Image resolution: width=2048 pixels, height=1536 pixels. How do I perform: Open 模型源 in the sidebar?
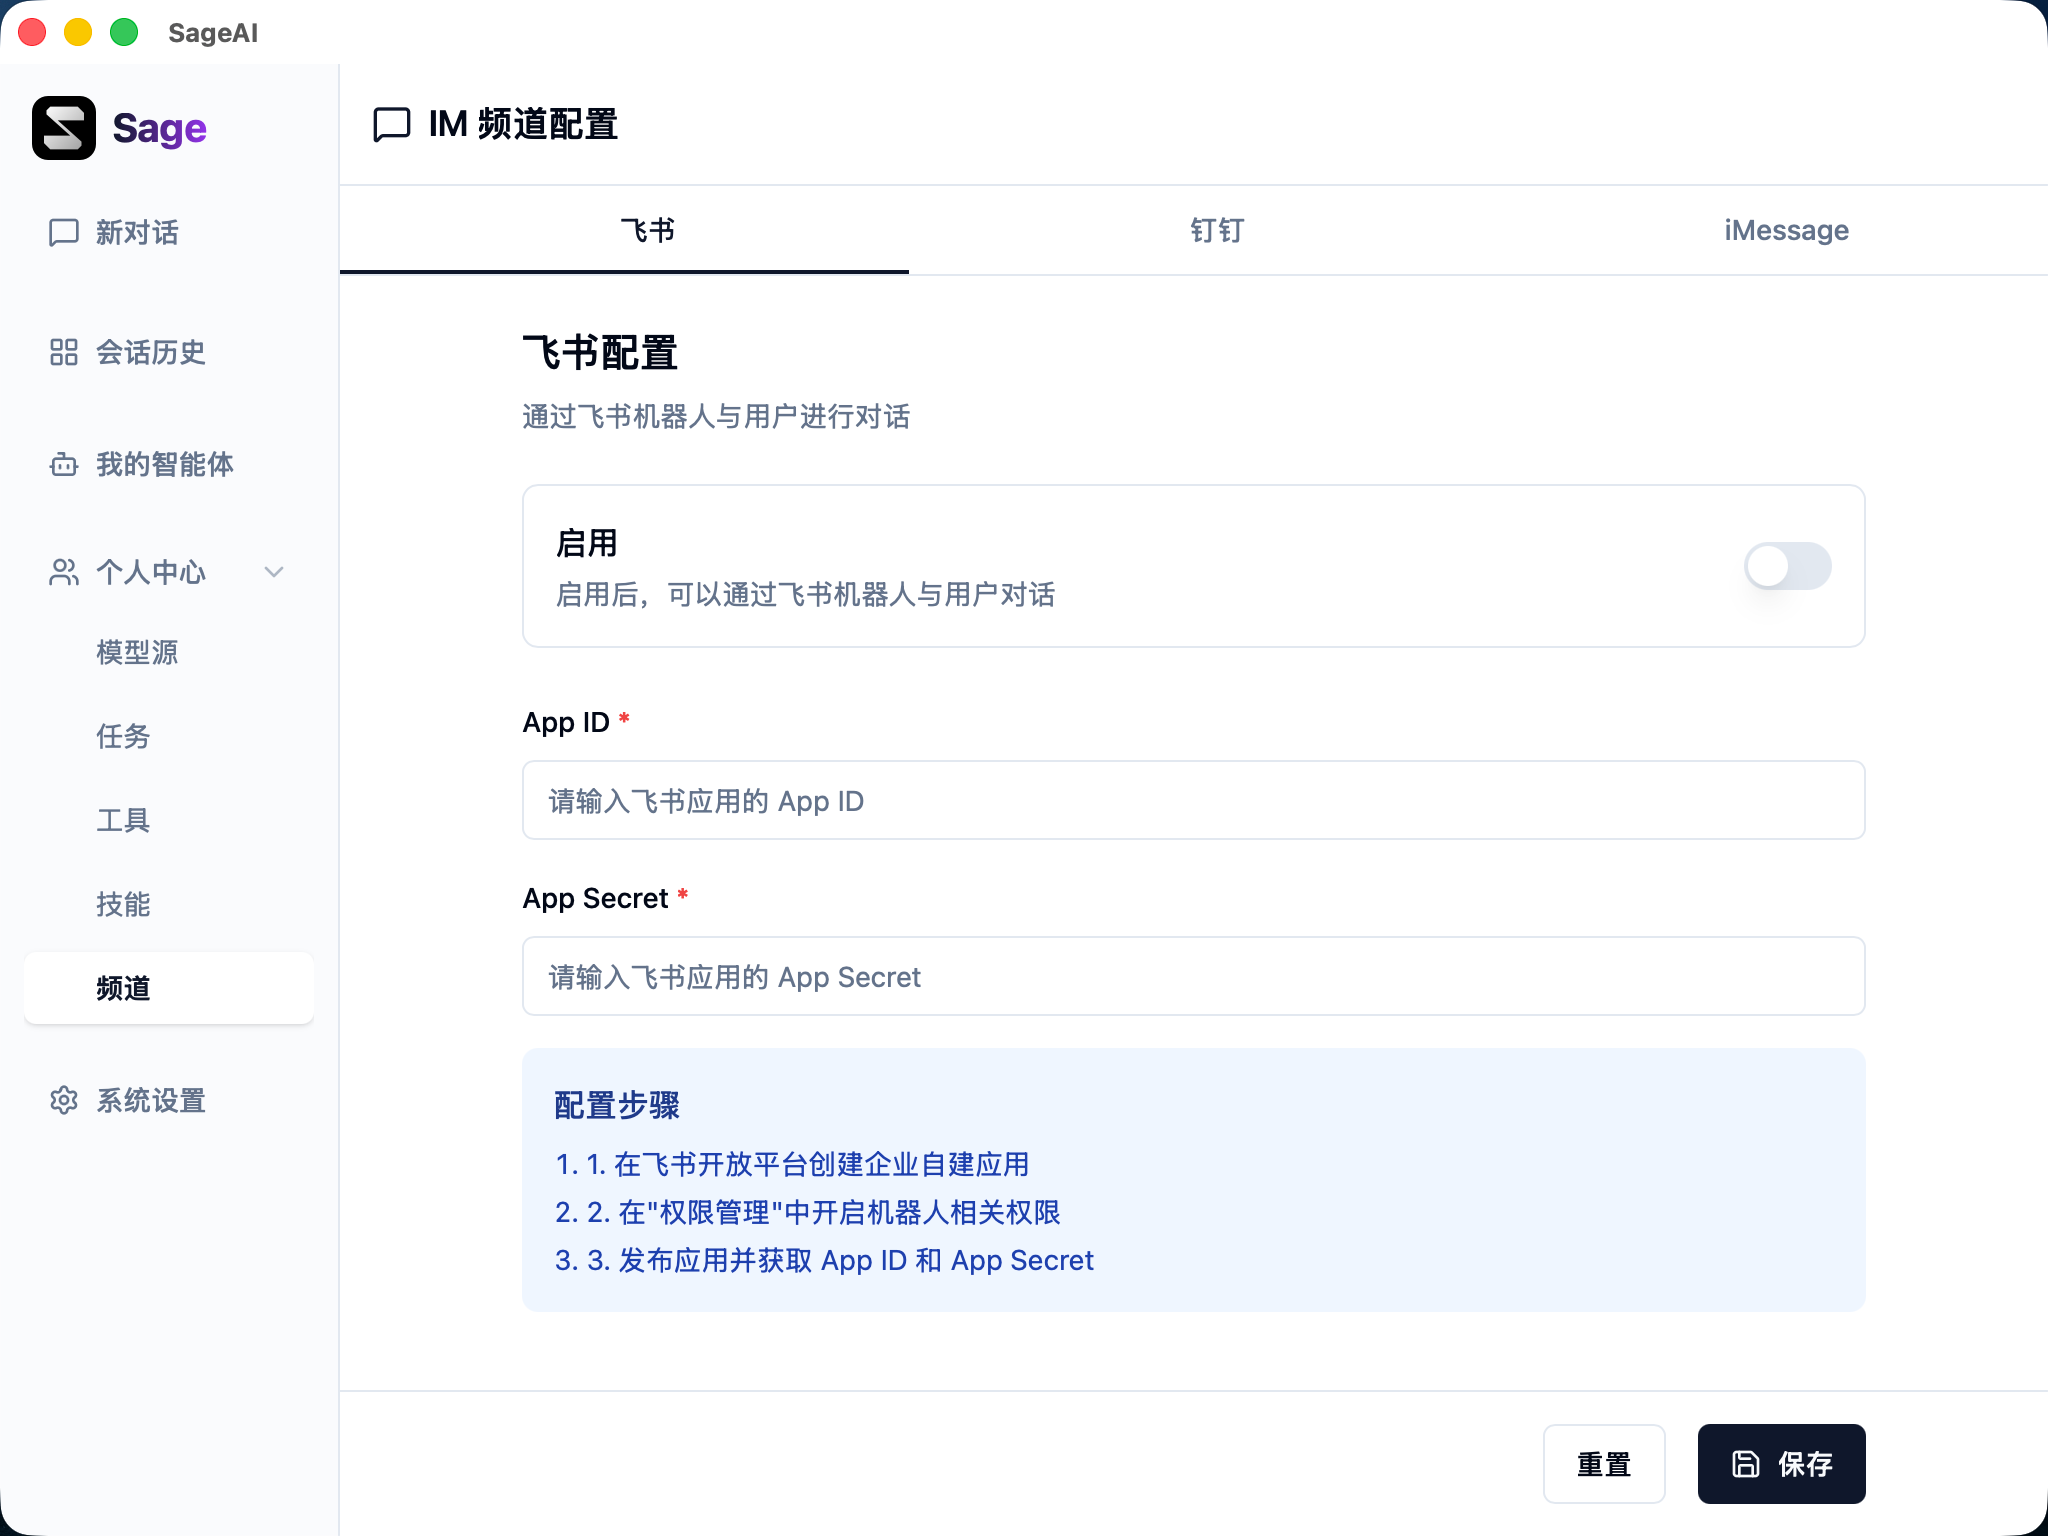click(x=137, y=652)
